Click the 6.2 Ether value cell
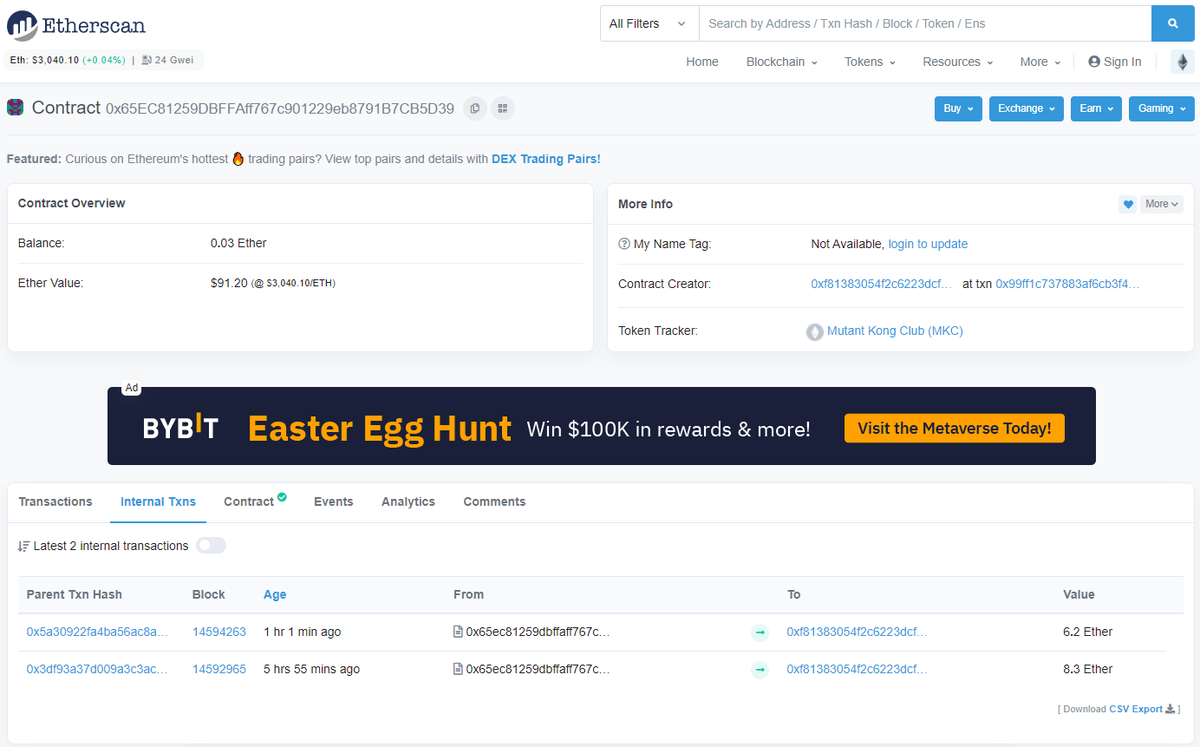The image size is (1200, 747). pyautogui.click(x=1088, y=632)
